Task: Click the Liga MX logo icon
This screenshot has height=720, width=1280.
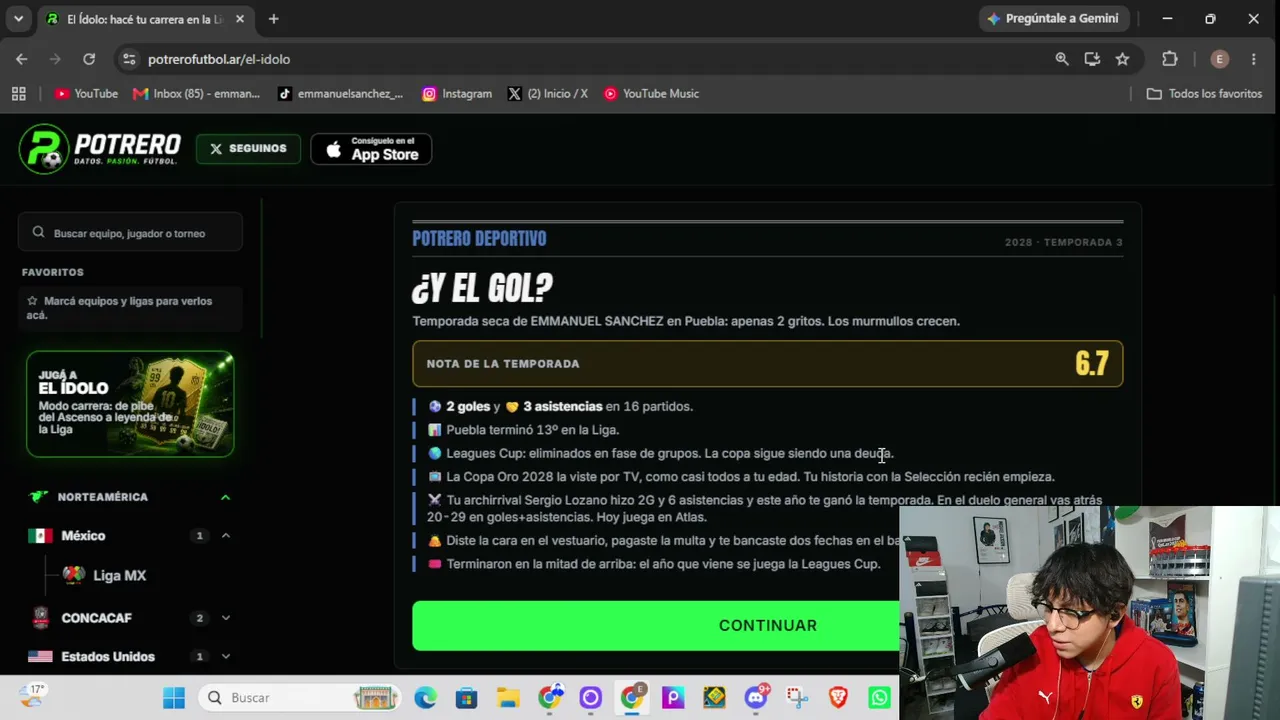Action: 74,576
